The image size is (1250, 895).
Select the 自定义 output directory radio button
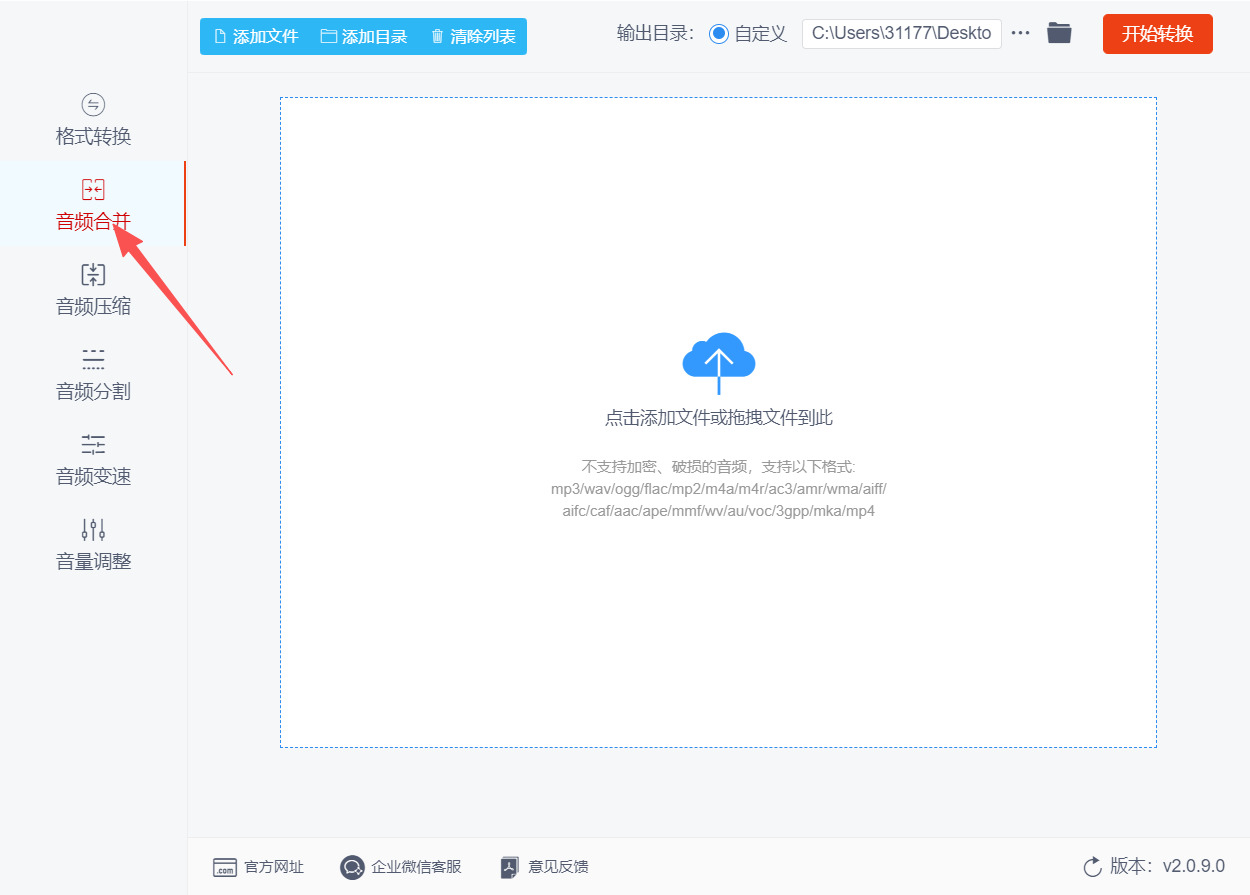tap(719, 34)
